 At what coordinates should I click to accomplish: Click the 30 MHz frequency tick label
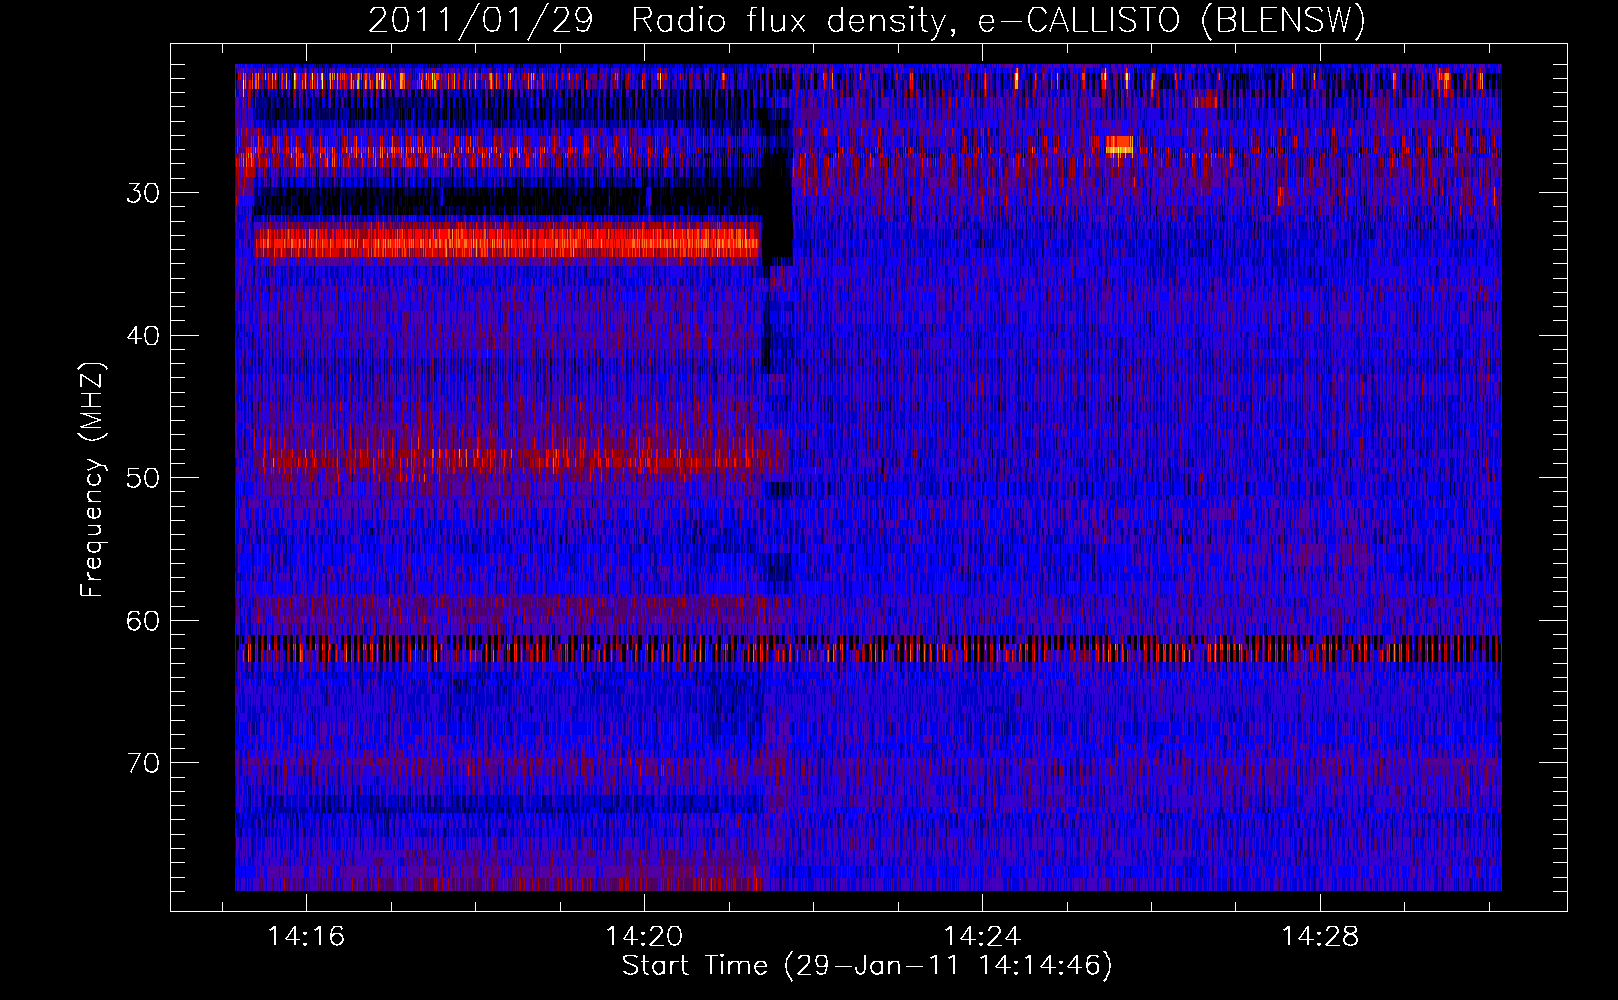(143, 193)
